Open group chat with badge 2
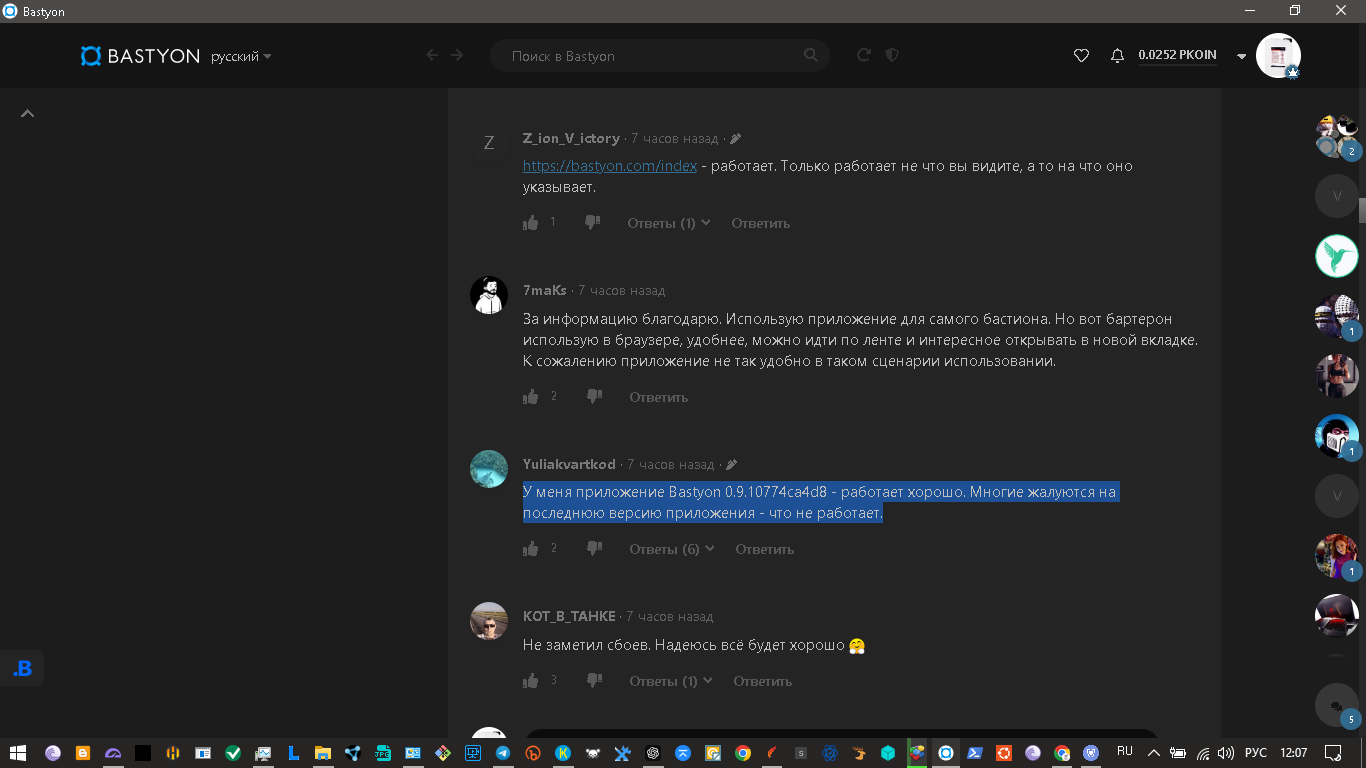Screen dimensions: 1366x768 pyautogui.click(x=1336, y=137)
